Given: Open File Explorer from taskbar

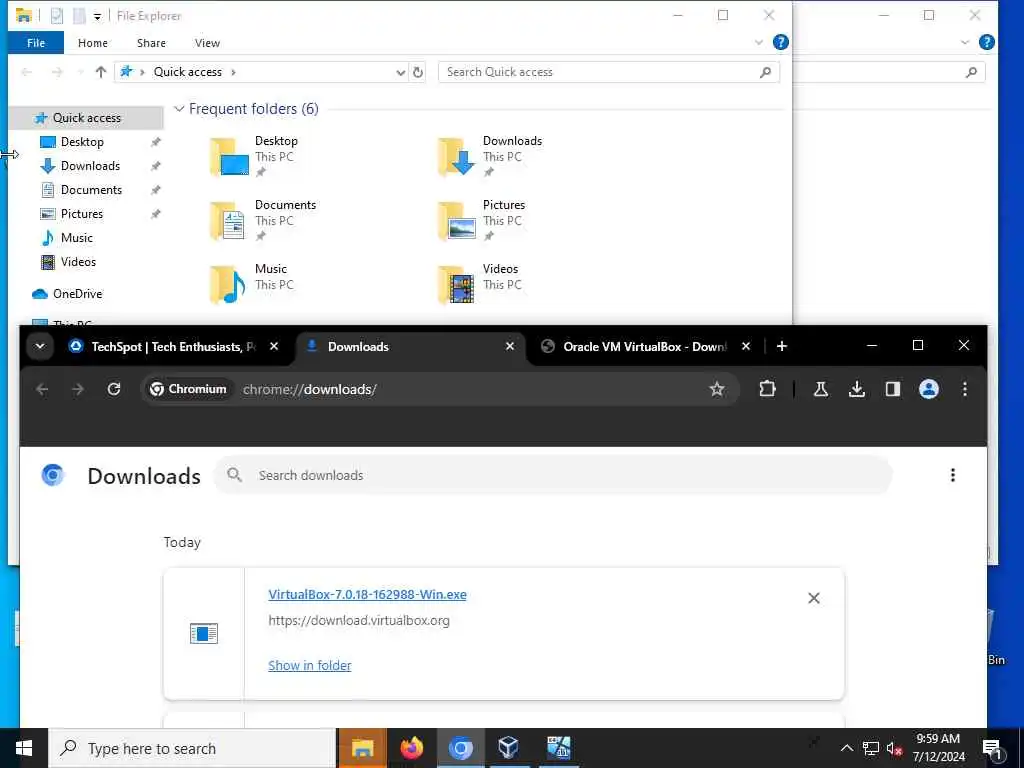Looking at the screenshot, I should click(x=362, y=748).
